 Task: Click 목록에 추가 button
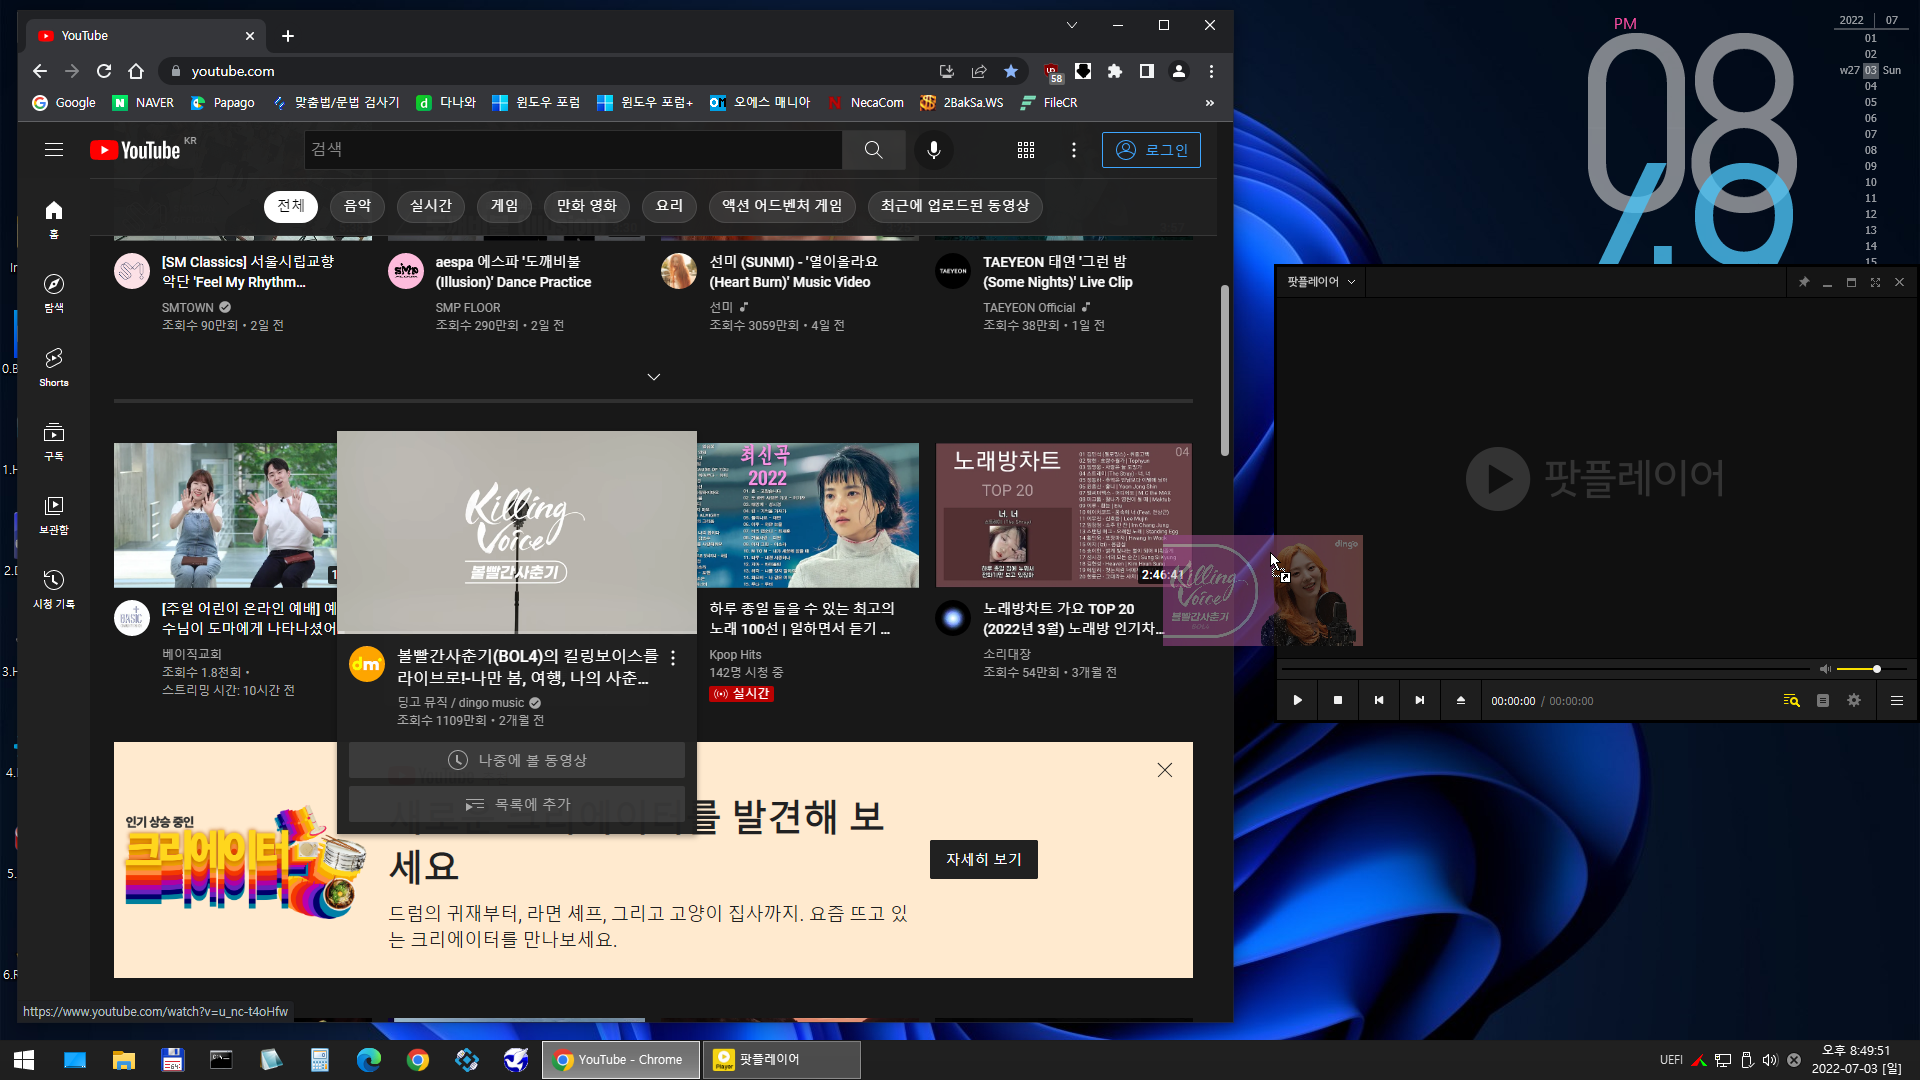(517, 804)
